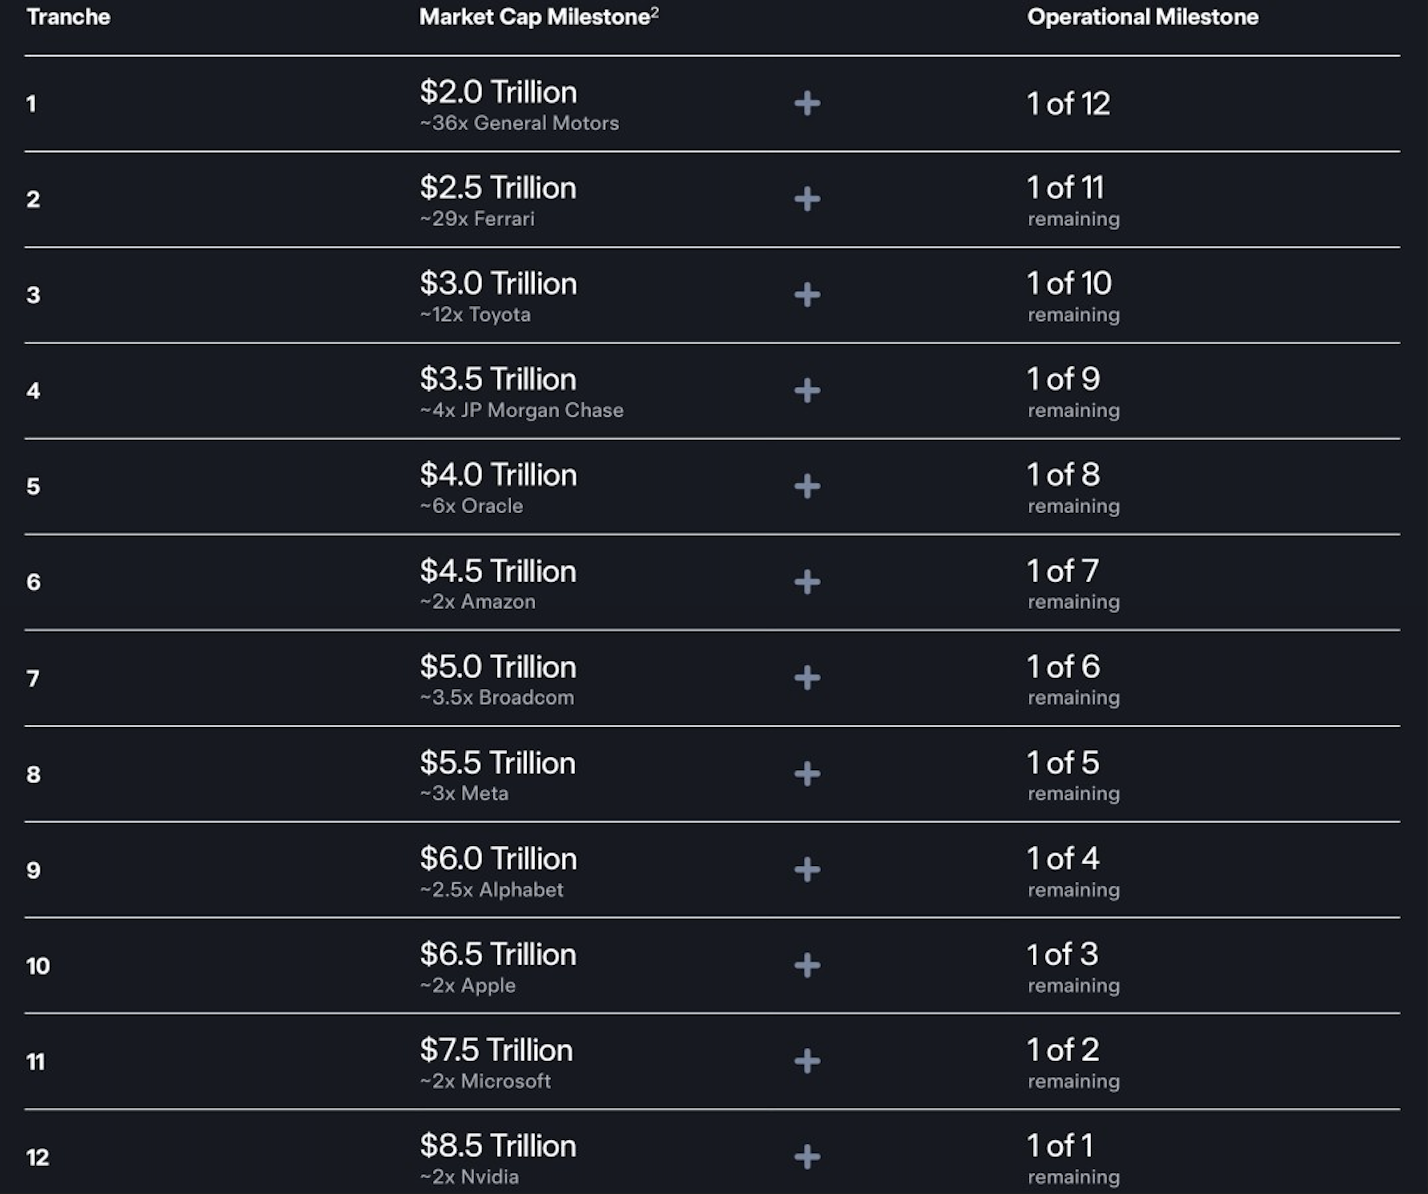
Task: Click the 1 of 12 operational milestone
Action: (1068, 103)
